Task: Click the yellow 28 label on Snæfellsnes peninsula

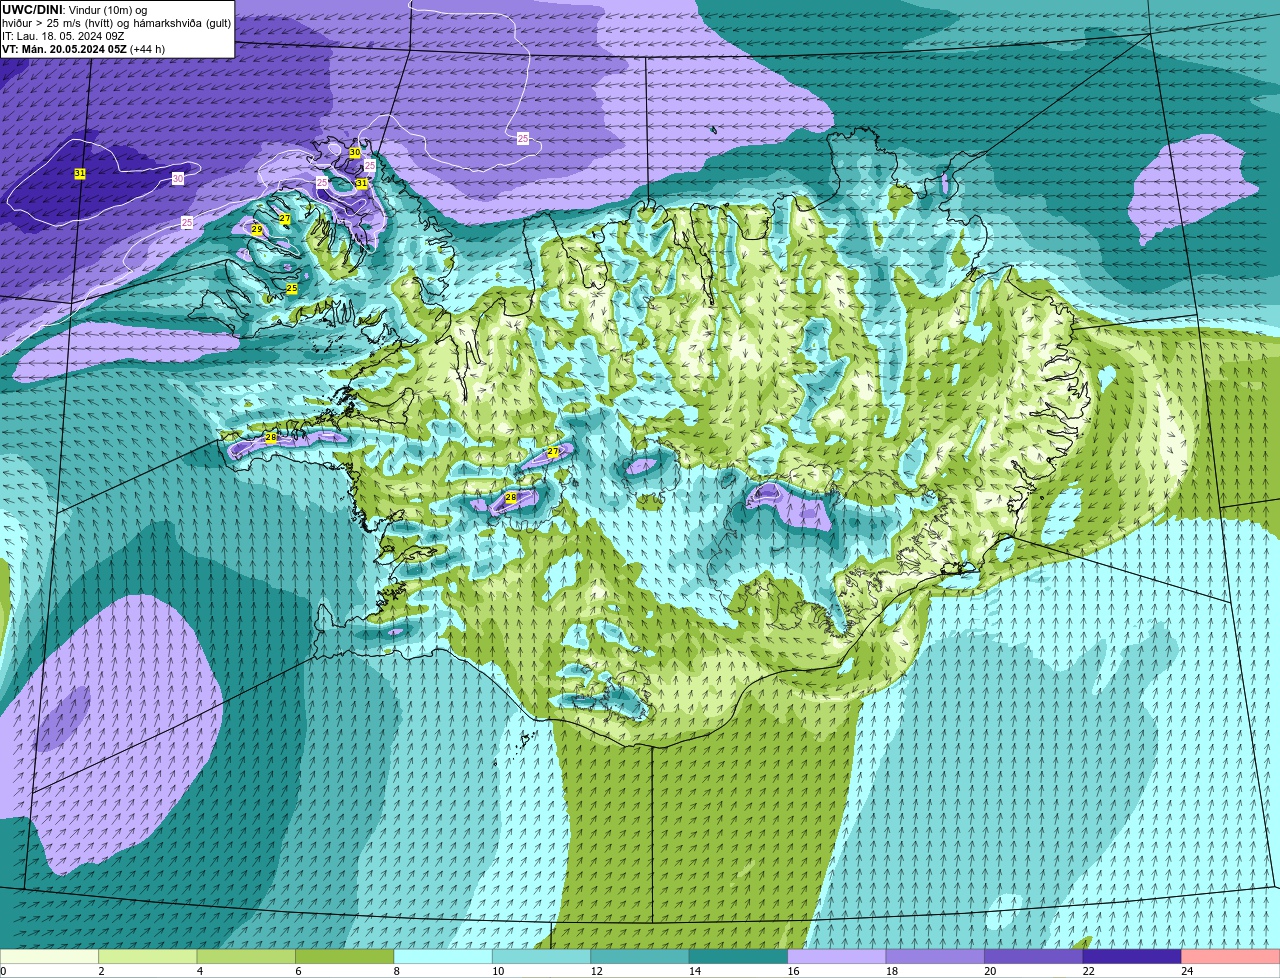Action: click(271, 438)
